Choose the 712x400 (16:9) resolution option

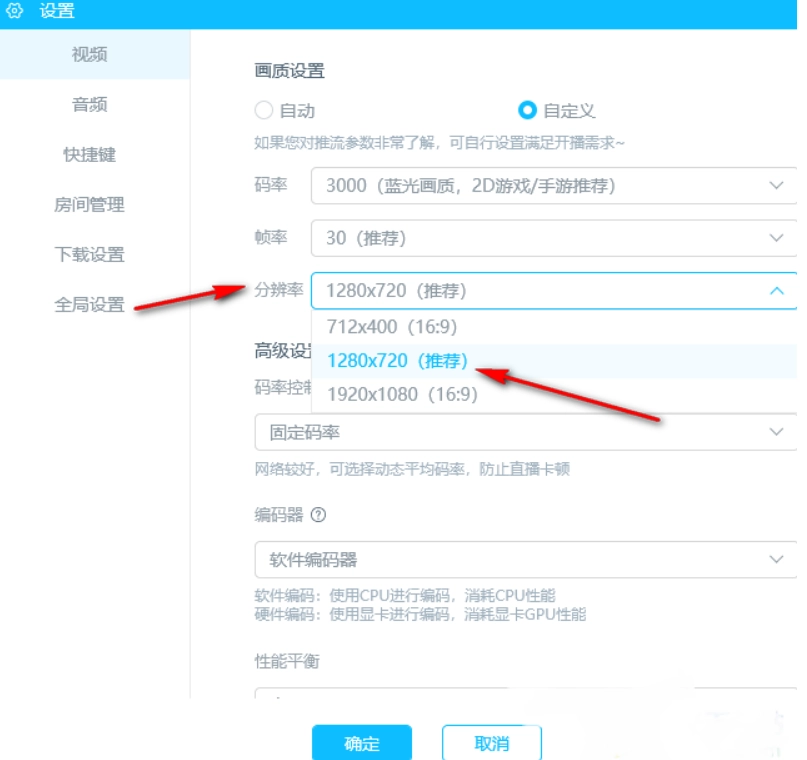[x=388, y=327]
